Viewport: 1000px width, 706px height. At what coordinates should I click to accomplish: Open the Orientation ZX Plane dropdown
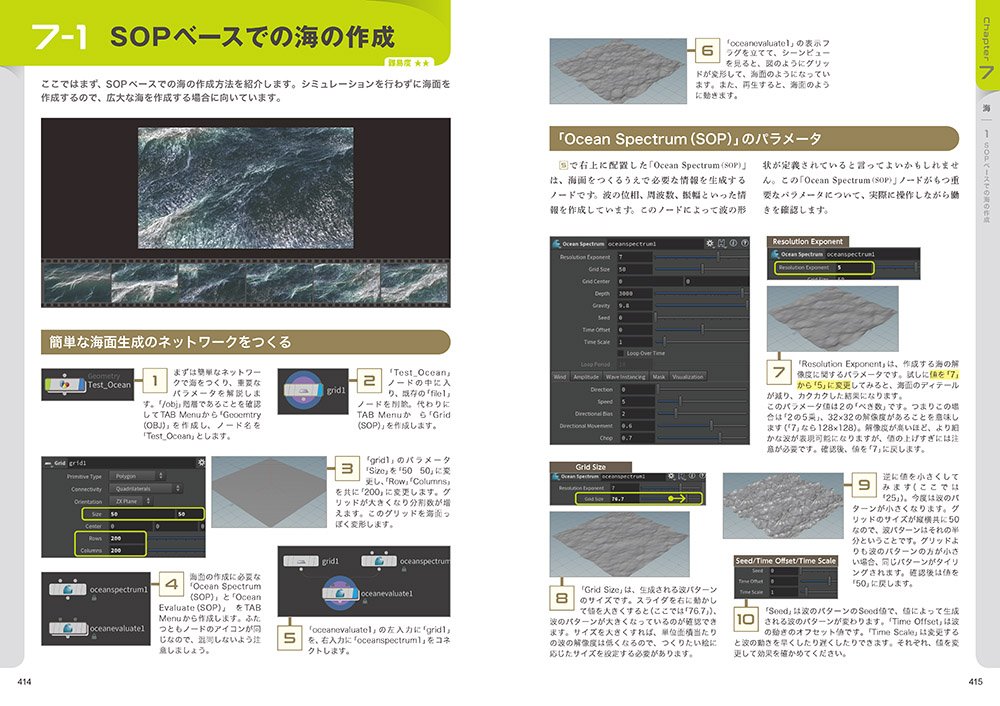click(x=130, y=501)
